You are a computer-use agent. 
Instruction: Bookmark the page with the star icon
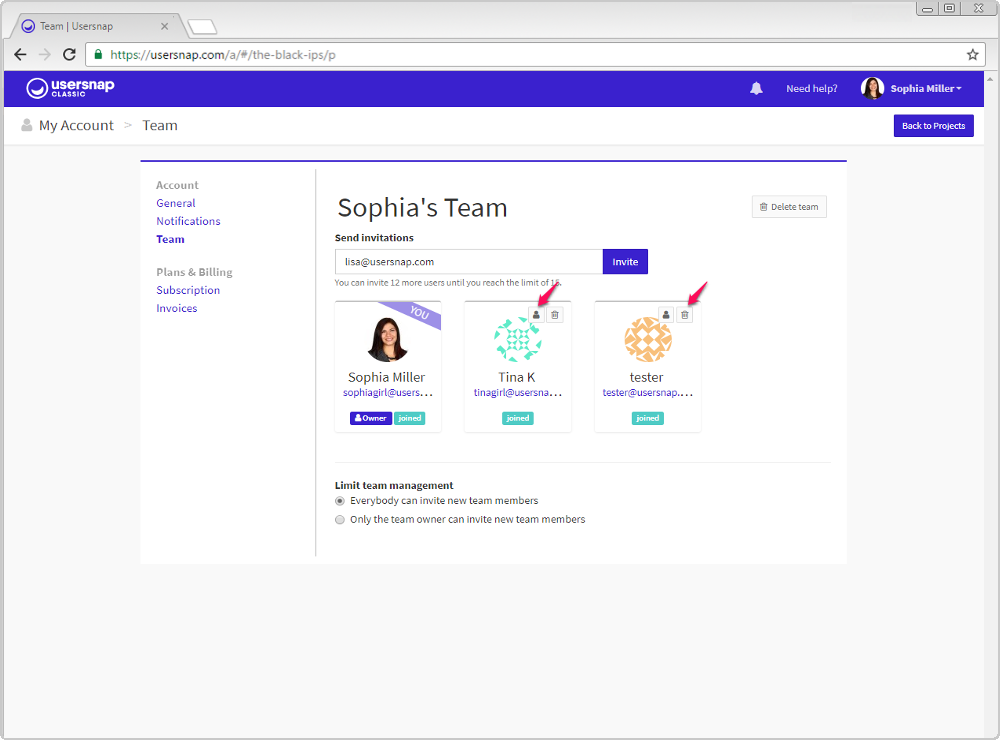tap(972, 55)
